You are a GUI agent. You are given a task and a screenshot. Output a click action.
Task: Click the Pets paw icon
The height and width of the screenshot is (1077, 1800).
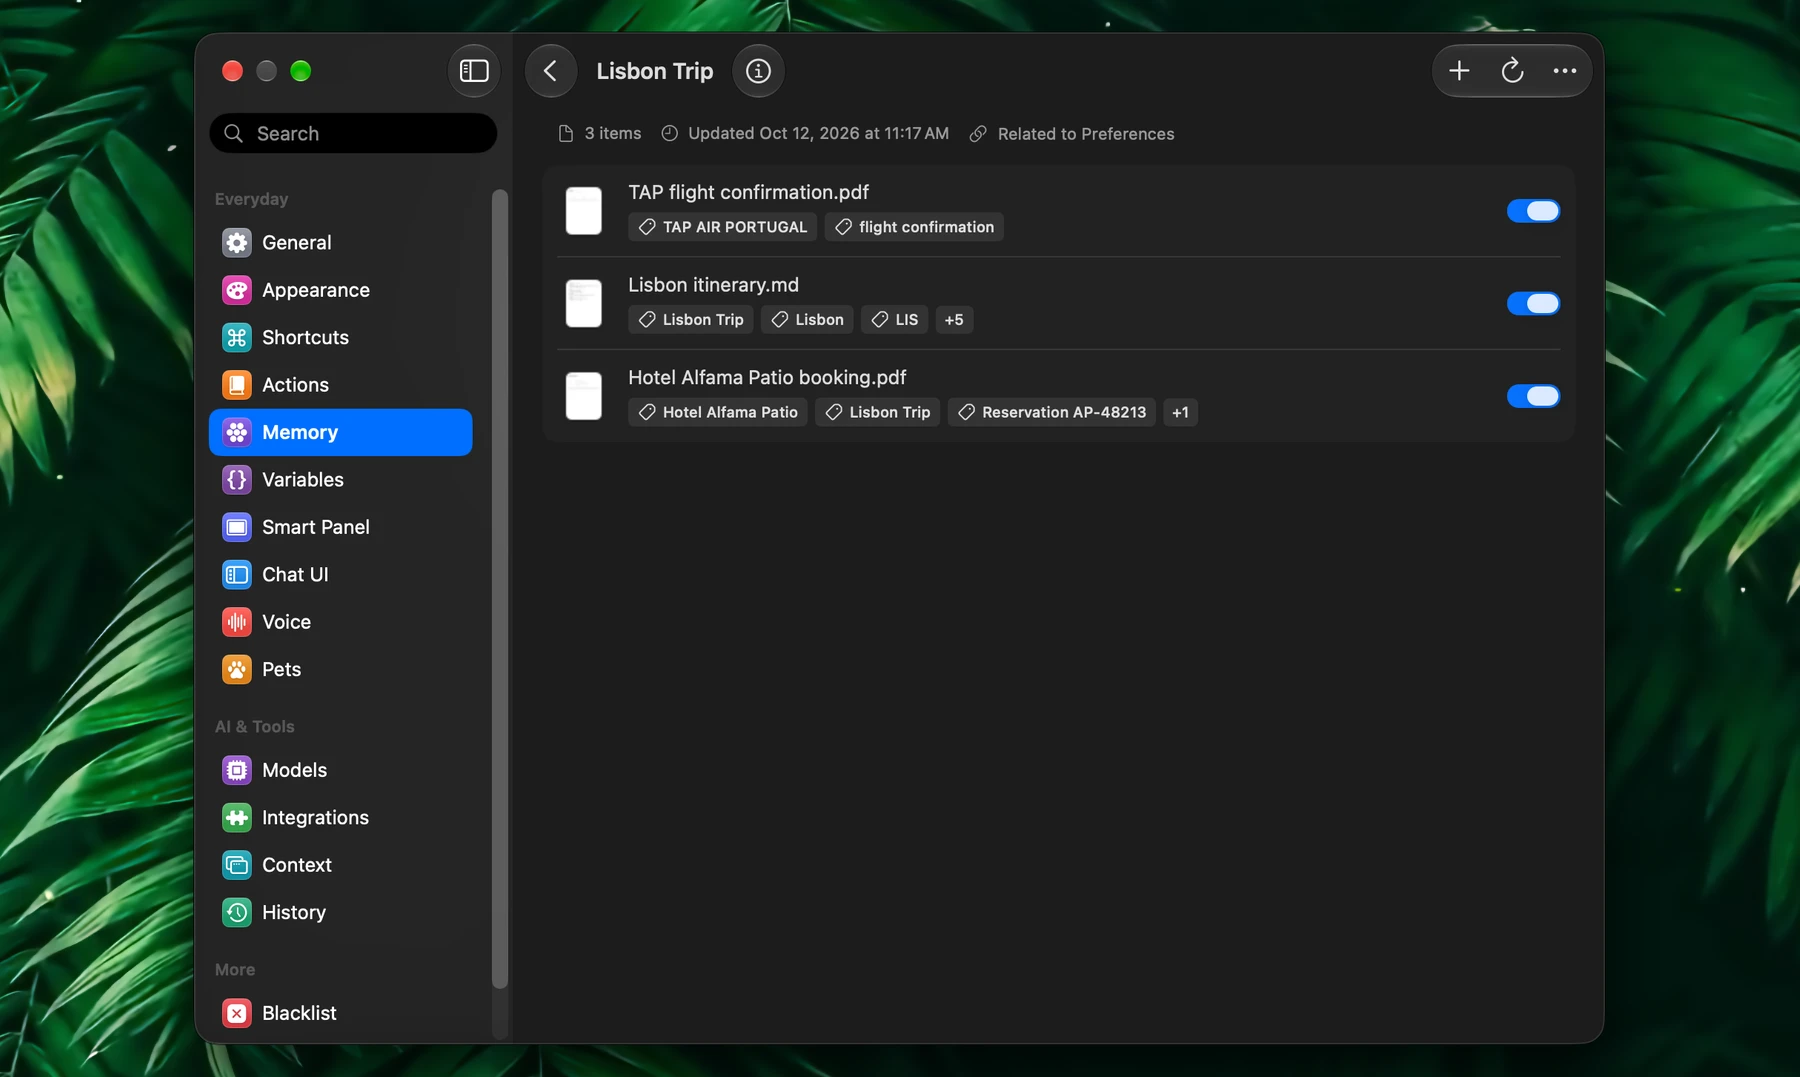click(237, 669)
